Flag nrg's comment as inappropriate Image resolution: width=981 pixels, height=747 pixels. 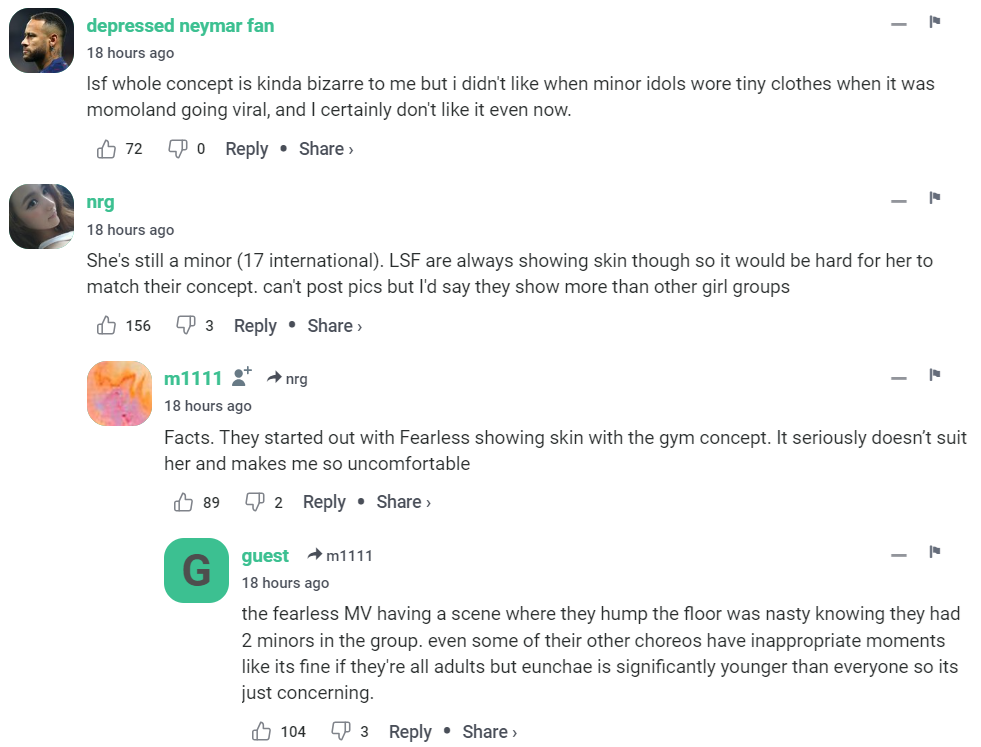click(x=935, y=198)
